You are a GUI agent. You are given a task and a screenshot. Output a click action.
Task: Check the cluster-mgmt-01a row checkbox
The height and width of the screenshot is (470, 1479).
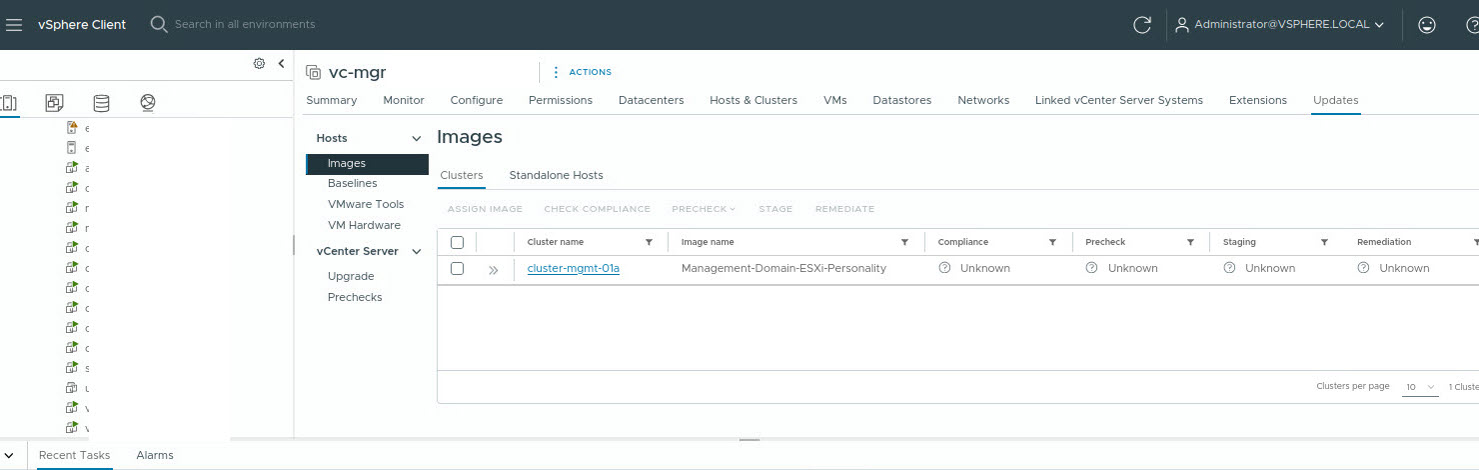click(x=457, y=268)
